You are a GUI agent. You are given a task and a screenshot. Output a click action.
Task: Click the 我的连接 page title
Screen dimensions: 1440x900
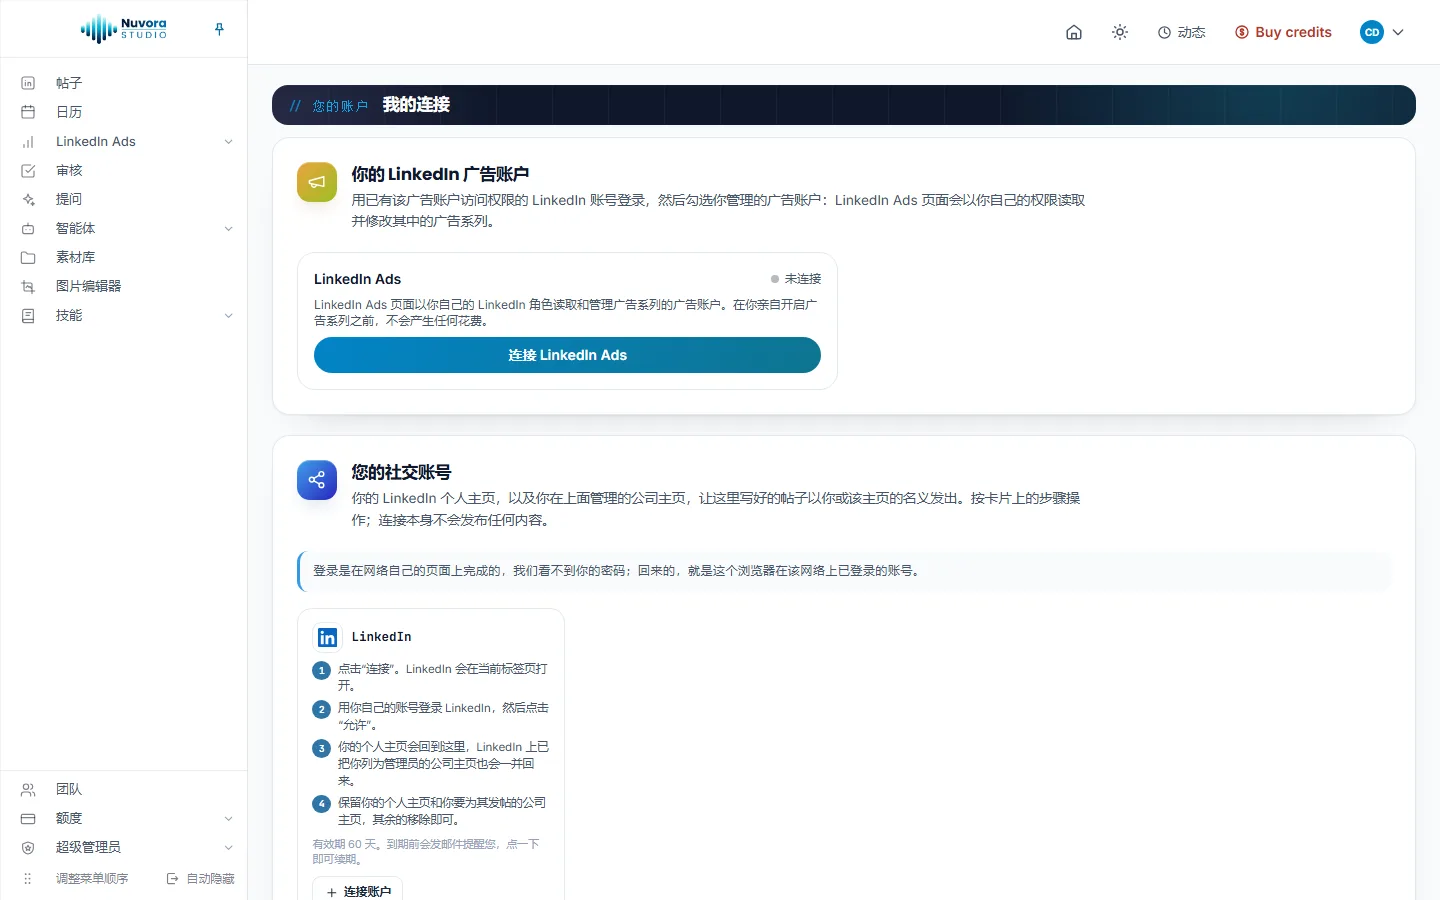tap(416, 105)
